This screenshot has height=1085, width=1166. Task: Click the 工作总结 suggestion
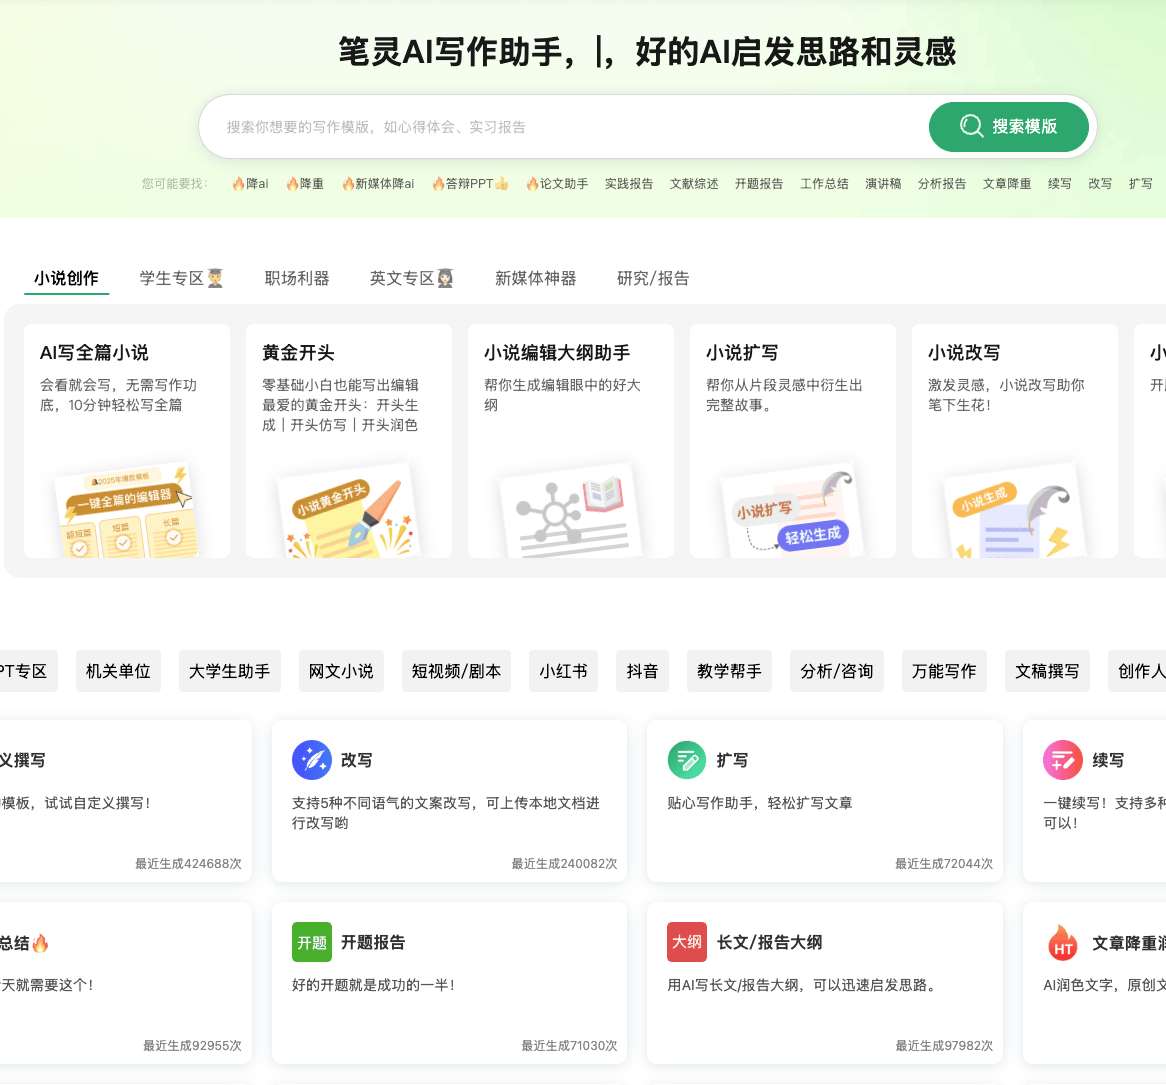(825, 184)
